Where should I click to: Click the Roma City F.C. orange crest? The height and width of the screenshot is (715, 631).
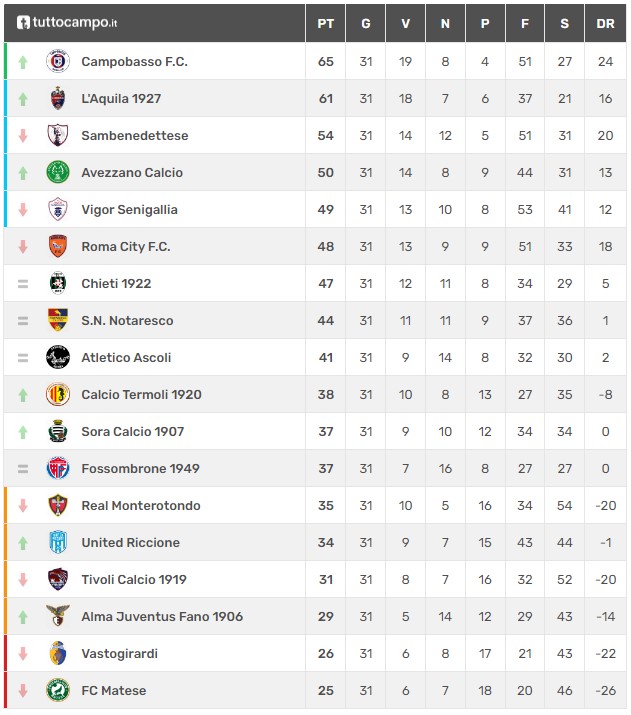point(58,246)
